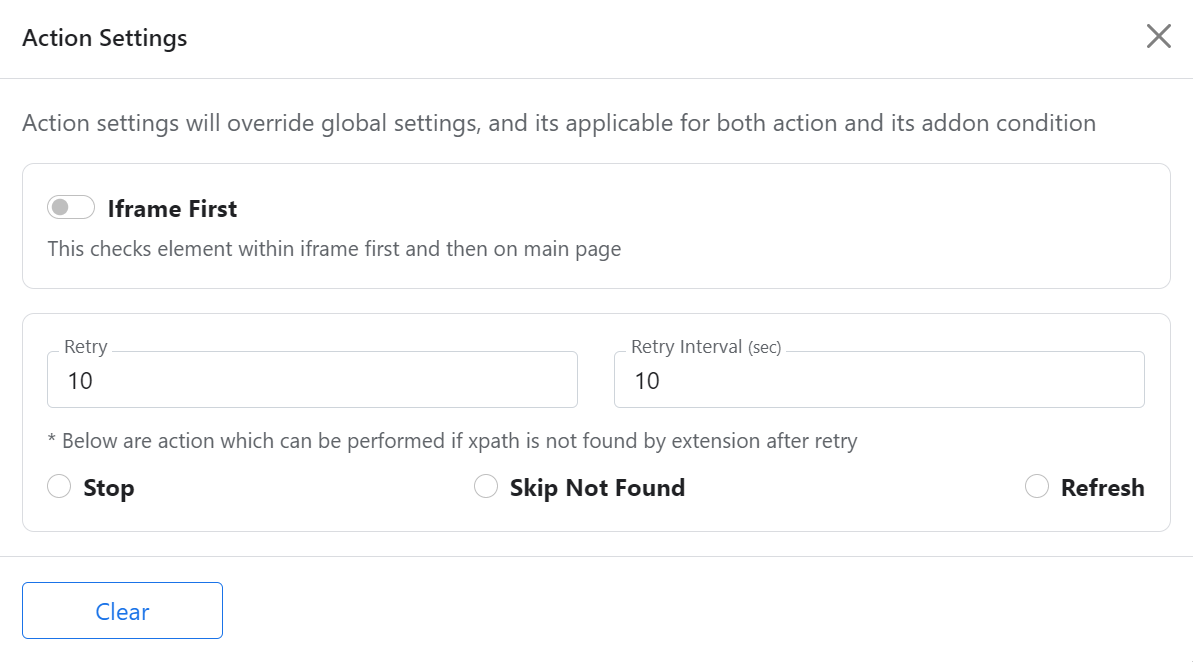The height and width of the screenshot is (662, 1193).
Task: Focus the Retry Interval input field
Action: coord(878,380)
